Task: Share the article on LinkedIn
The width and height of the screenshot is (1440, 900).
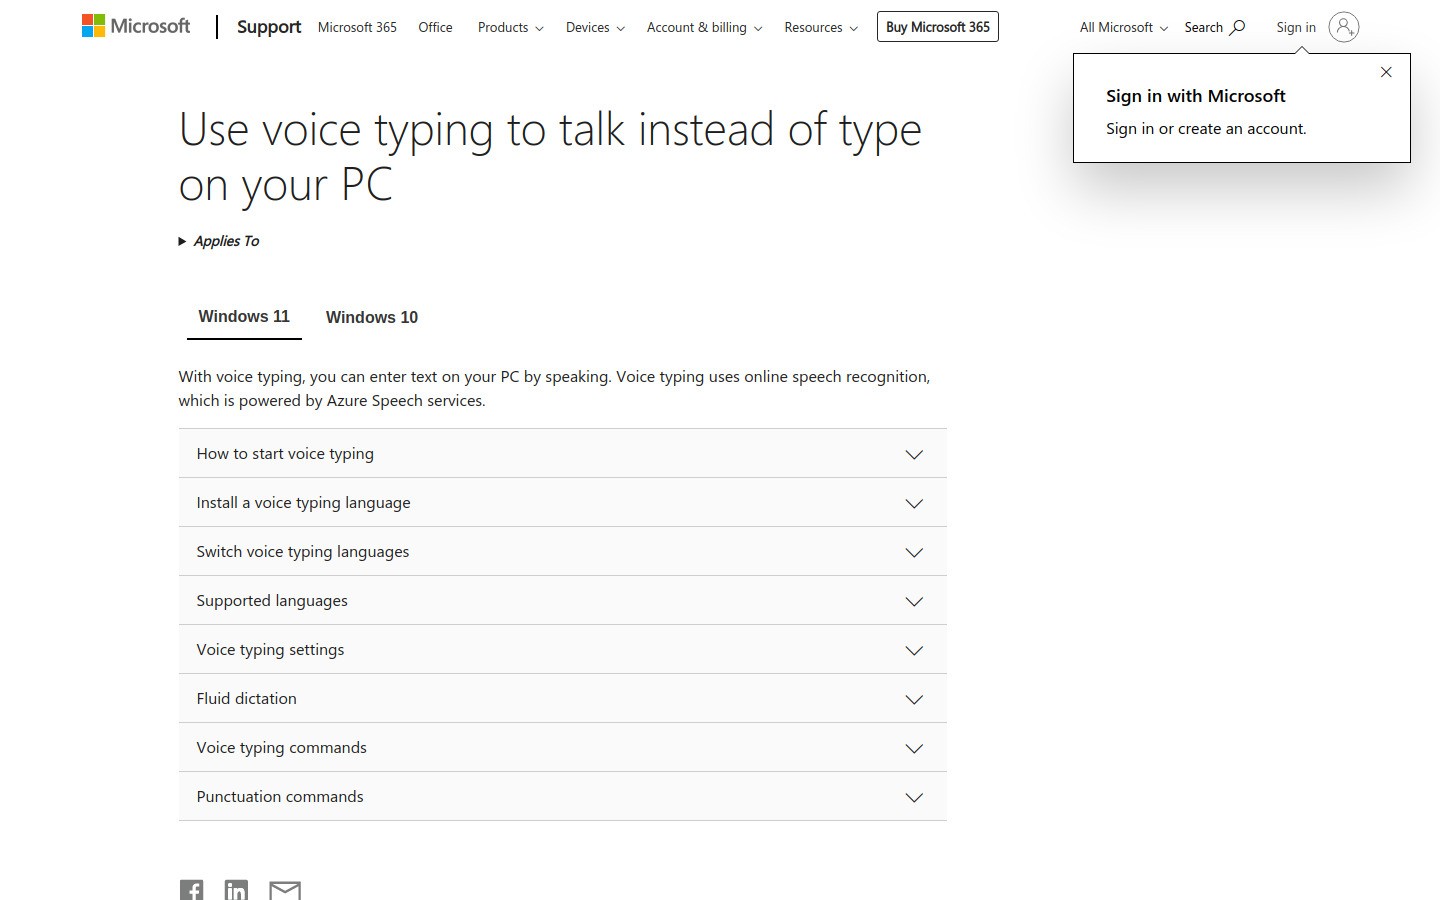Action: tap(237, 889)
